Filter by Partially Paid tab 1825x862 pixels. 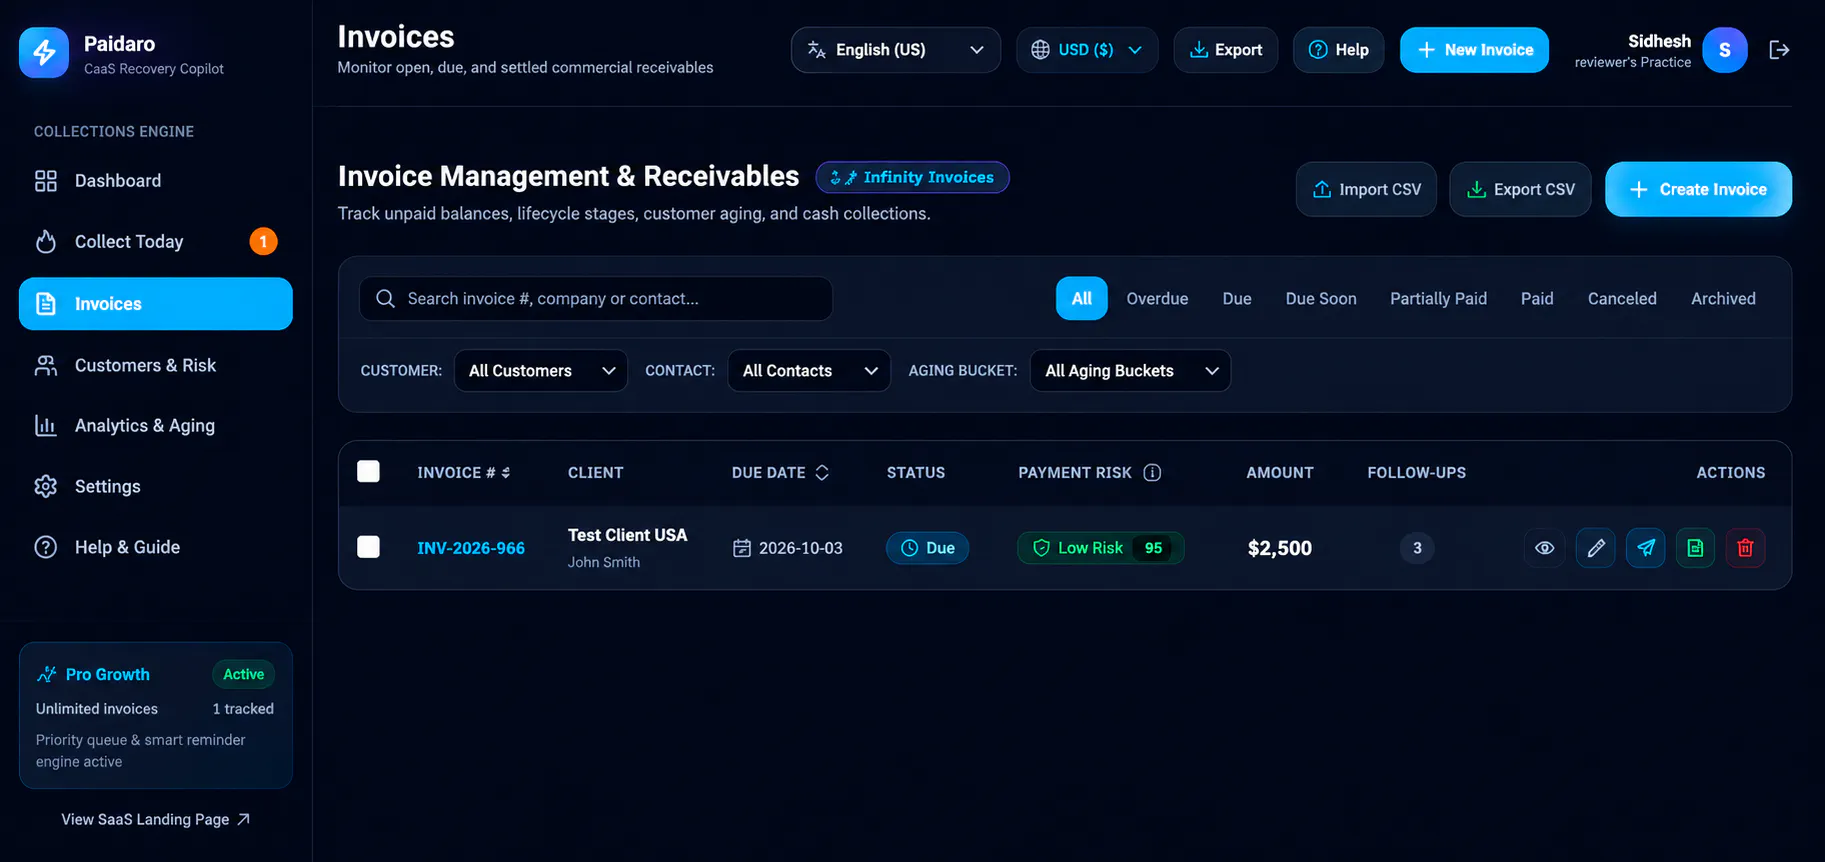click(1438, 299)
